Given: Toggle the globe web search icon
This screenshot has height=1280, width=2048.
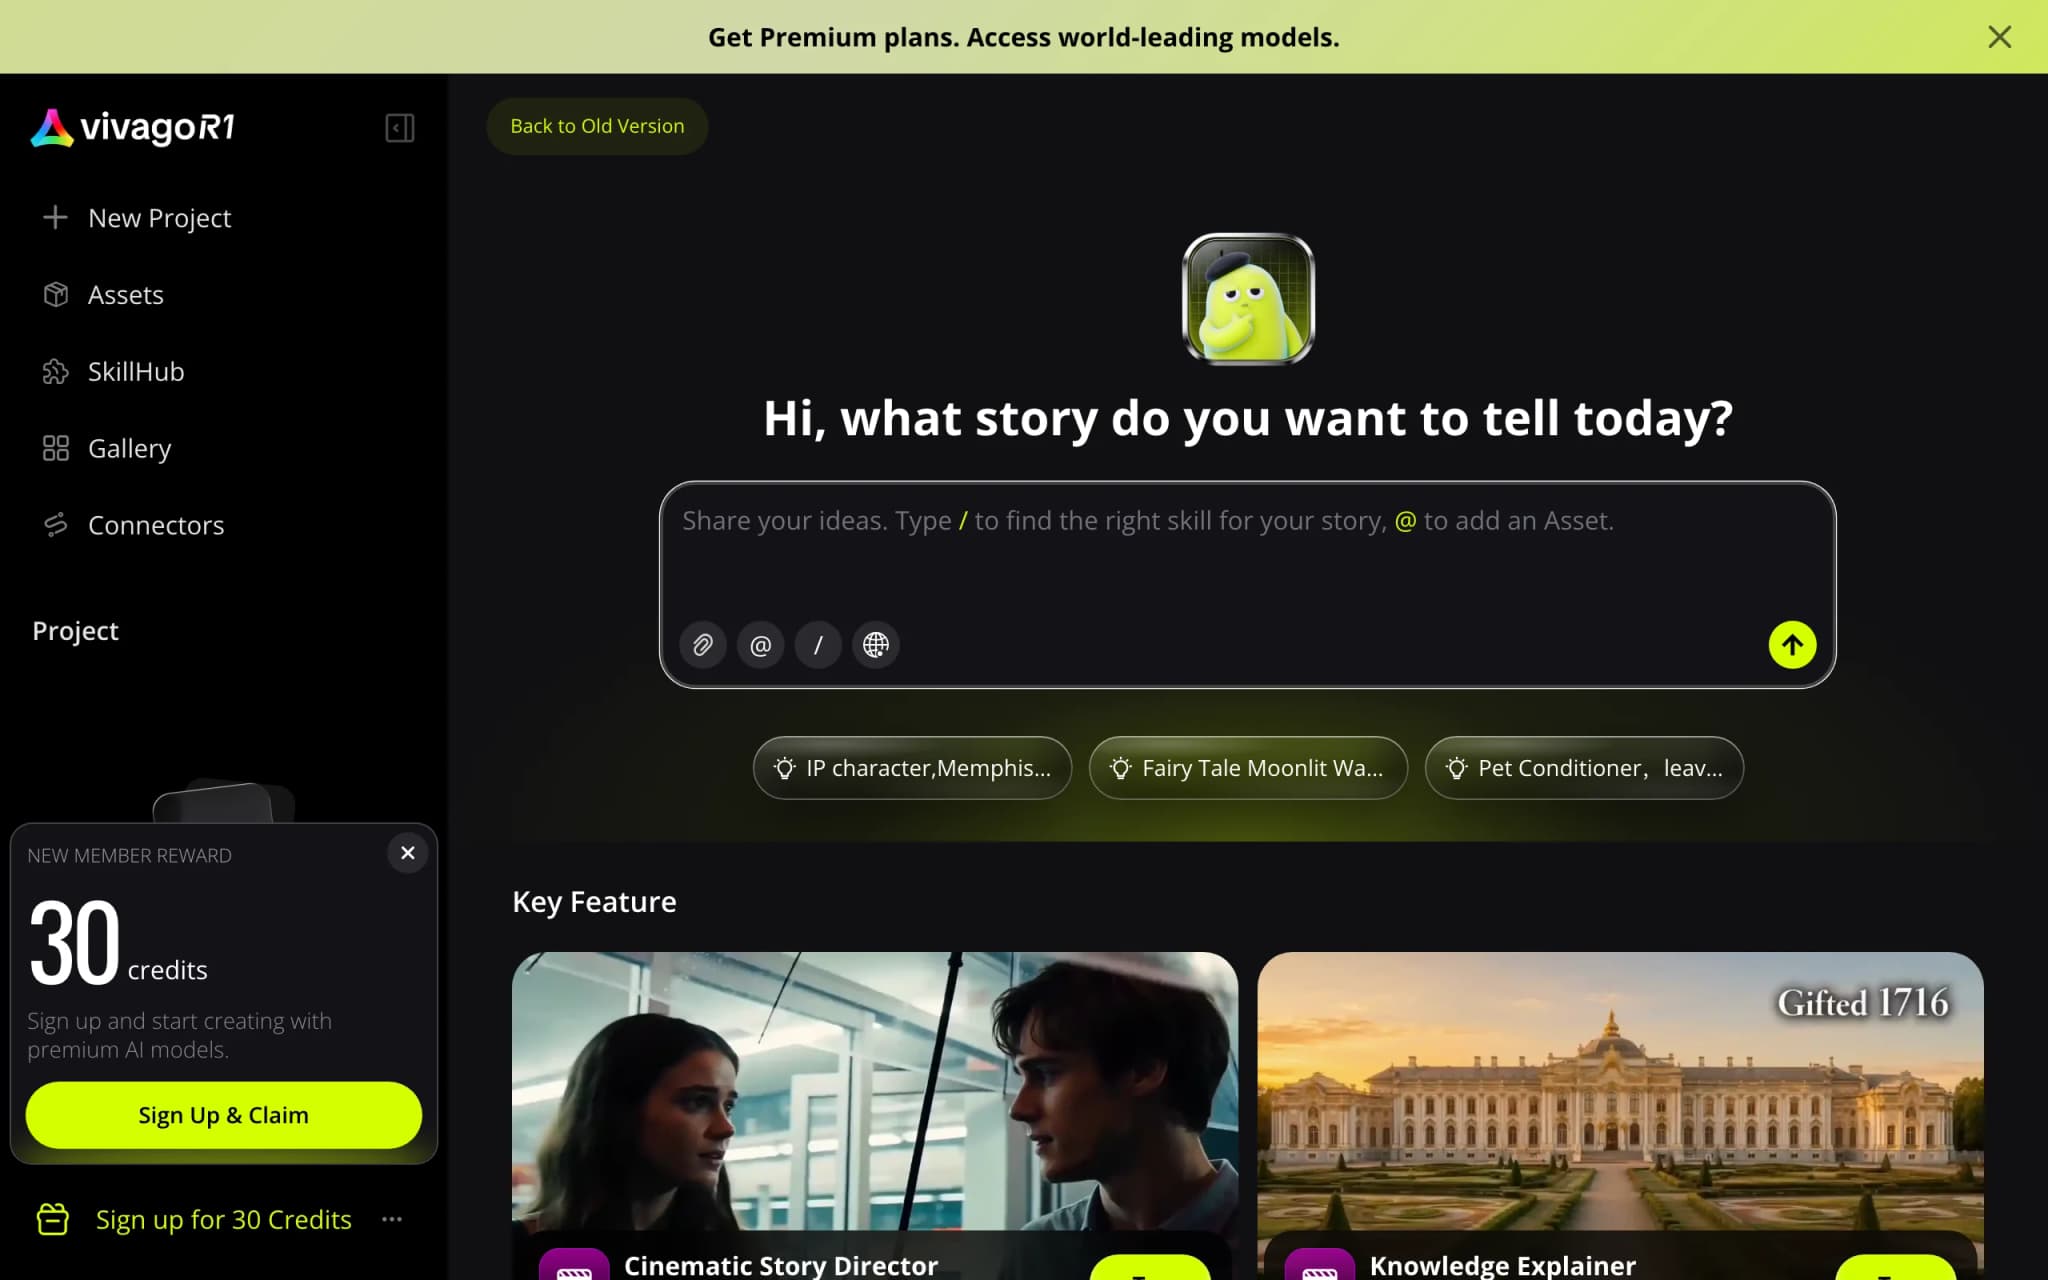Looking at the screenshot, I should tap(876, 645).
